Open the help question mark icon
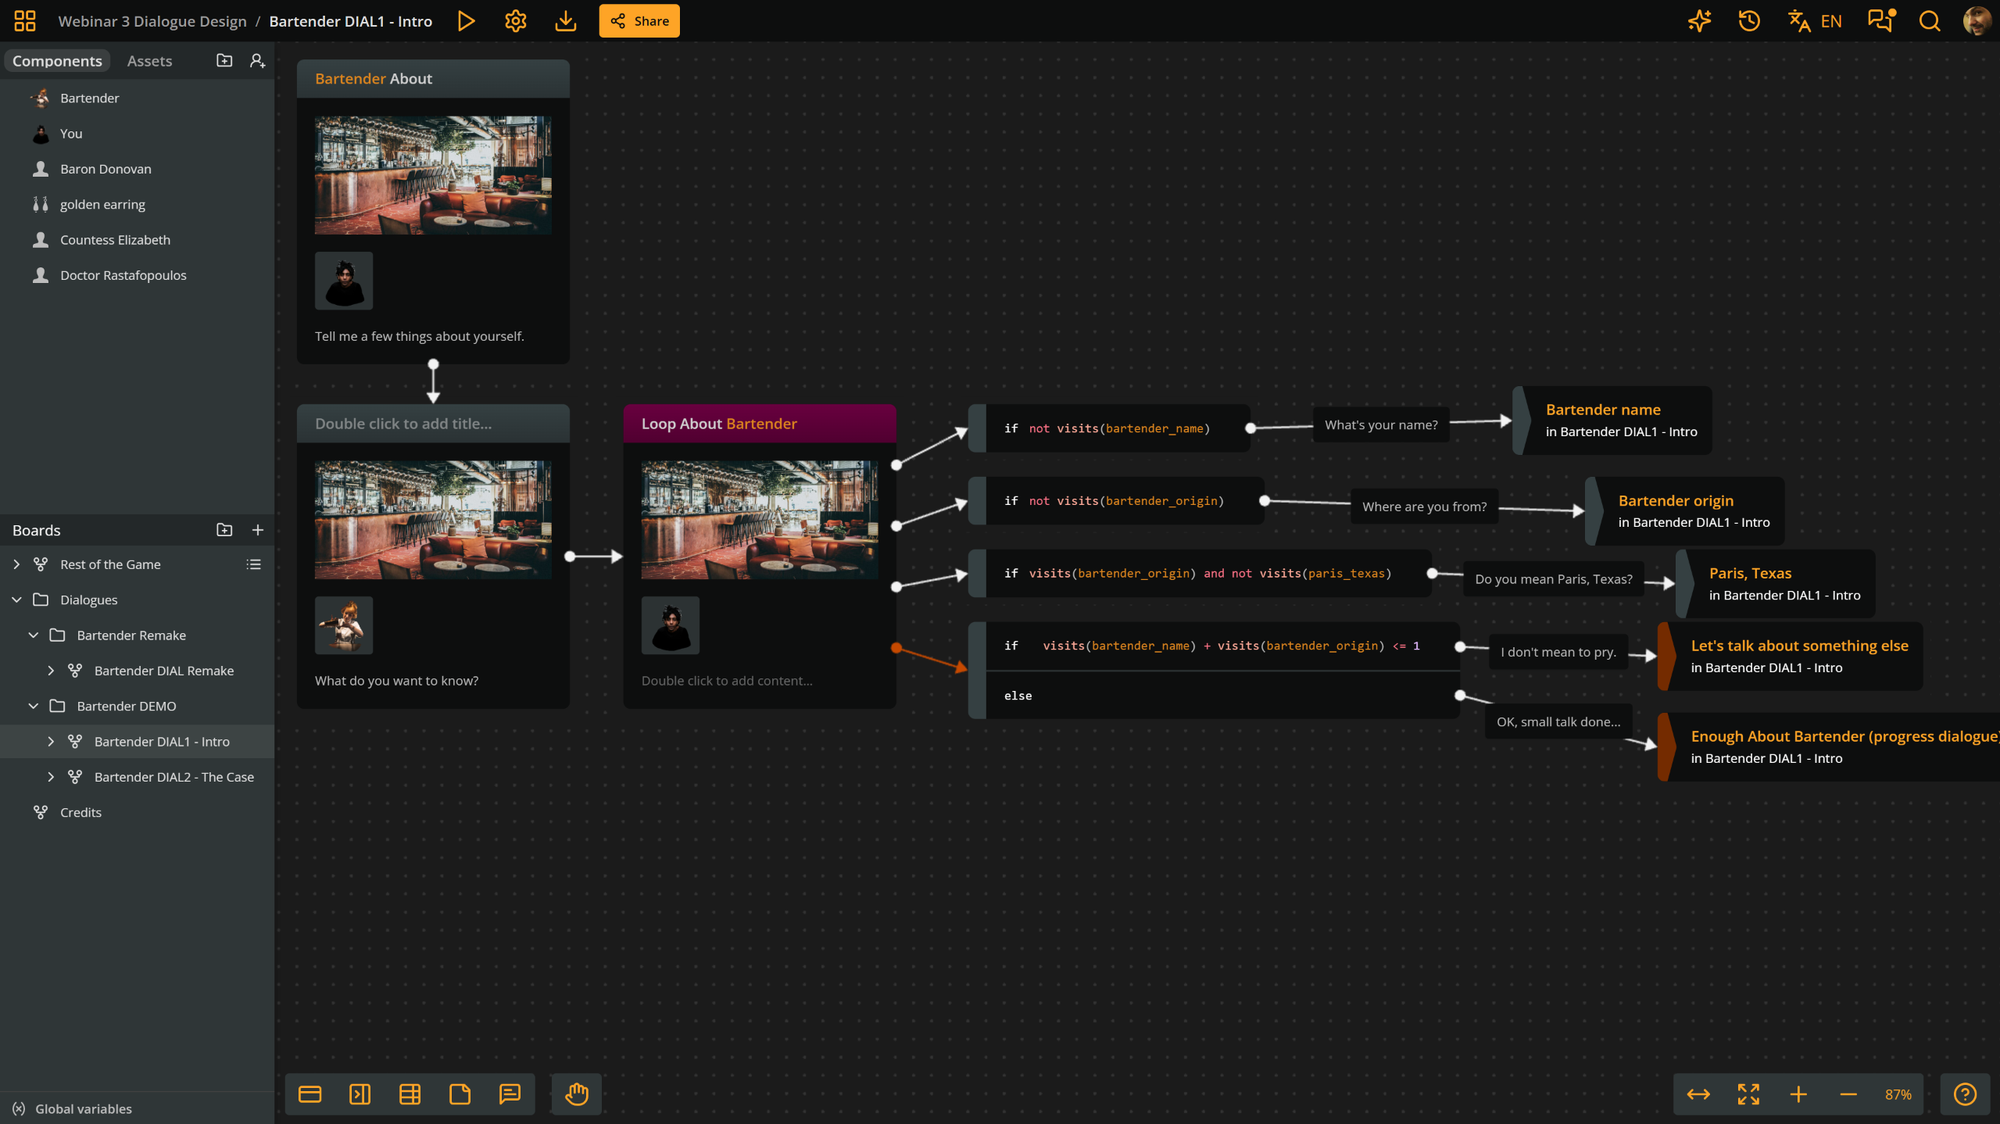This screenshot has width=2000, height=1124. (1965, 1094)
